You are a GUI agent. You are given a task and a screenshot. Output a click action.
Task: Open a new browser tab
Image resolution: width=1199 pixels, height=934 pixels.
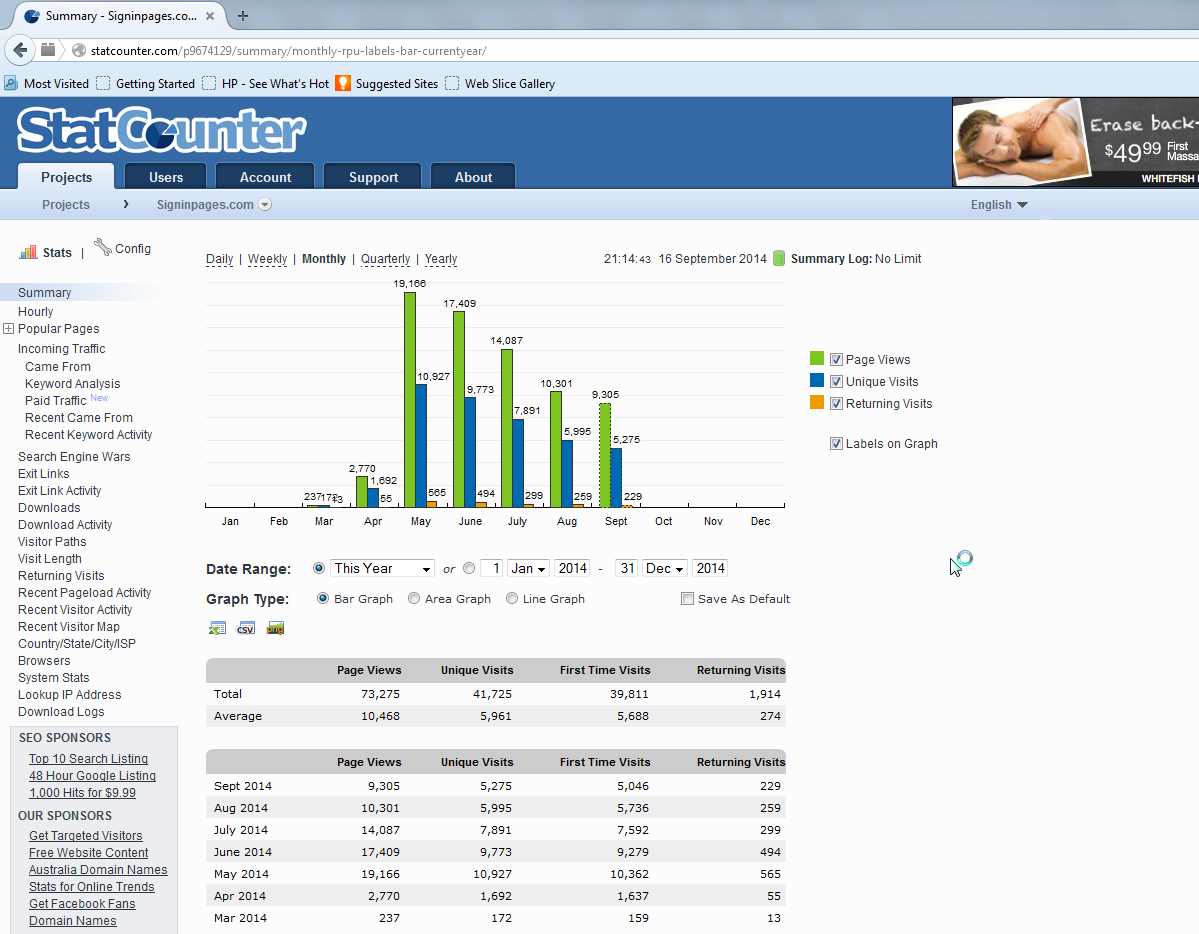click(243, 15)
